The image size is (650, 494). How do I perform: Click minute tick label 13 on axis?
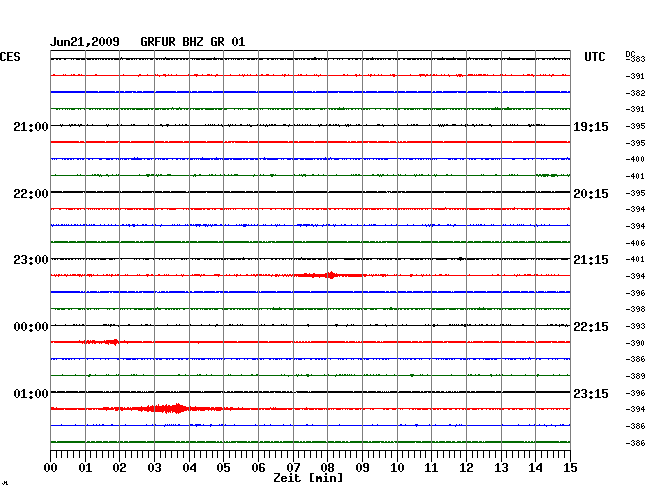(x=501, y=467)
